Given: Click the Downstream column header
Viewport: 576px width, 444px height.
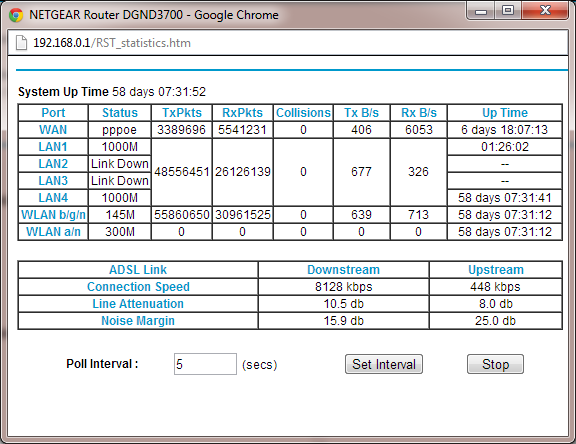Looking at the screenshot, I should tap(343, 270).
